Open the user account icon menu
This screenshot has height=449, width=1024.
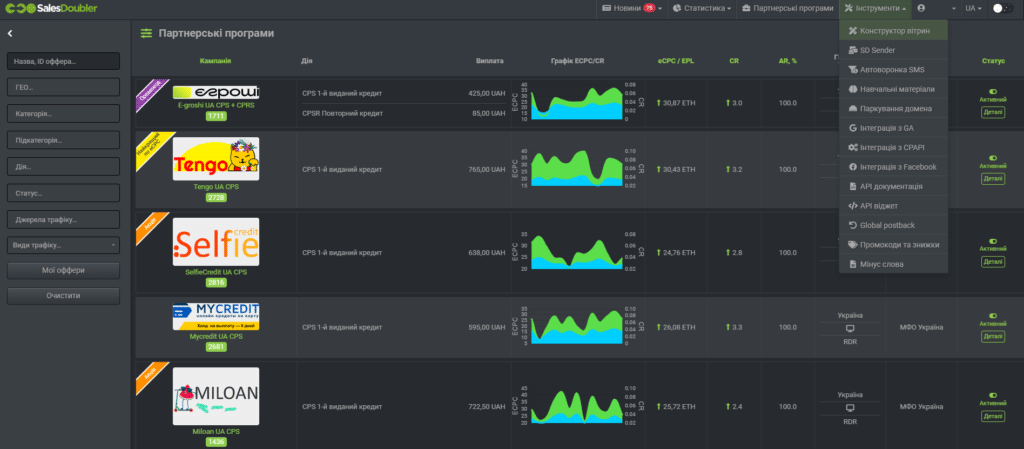pyautogui.click(x=921, y=8)
